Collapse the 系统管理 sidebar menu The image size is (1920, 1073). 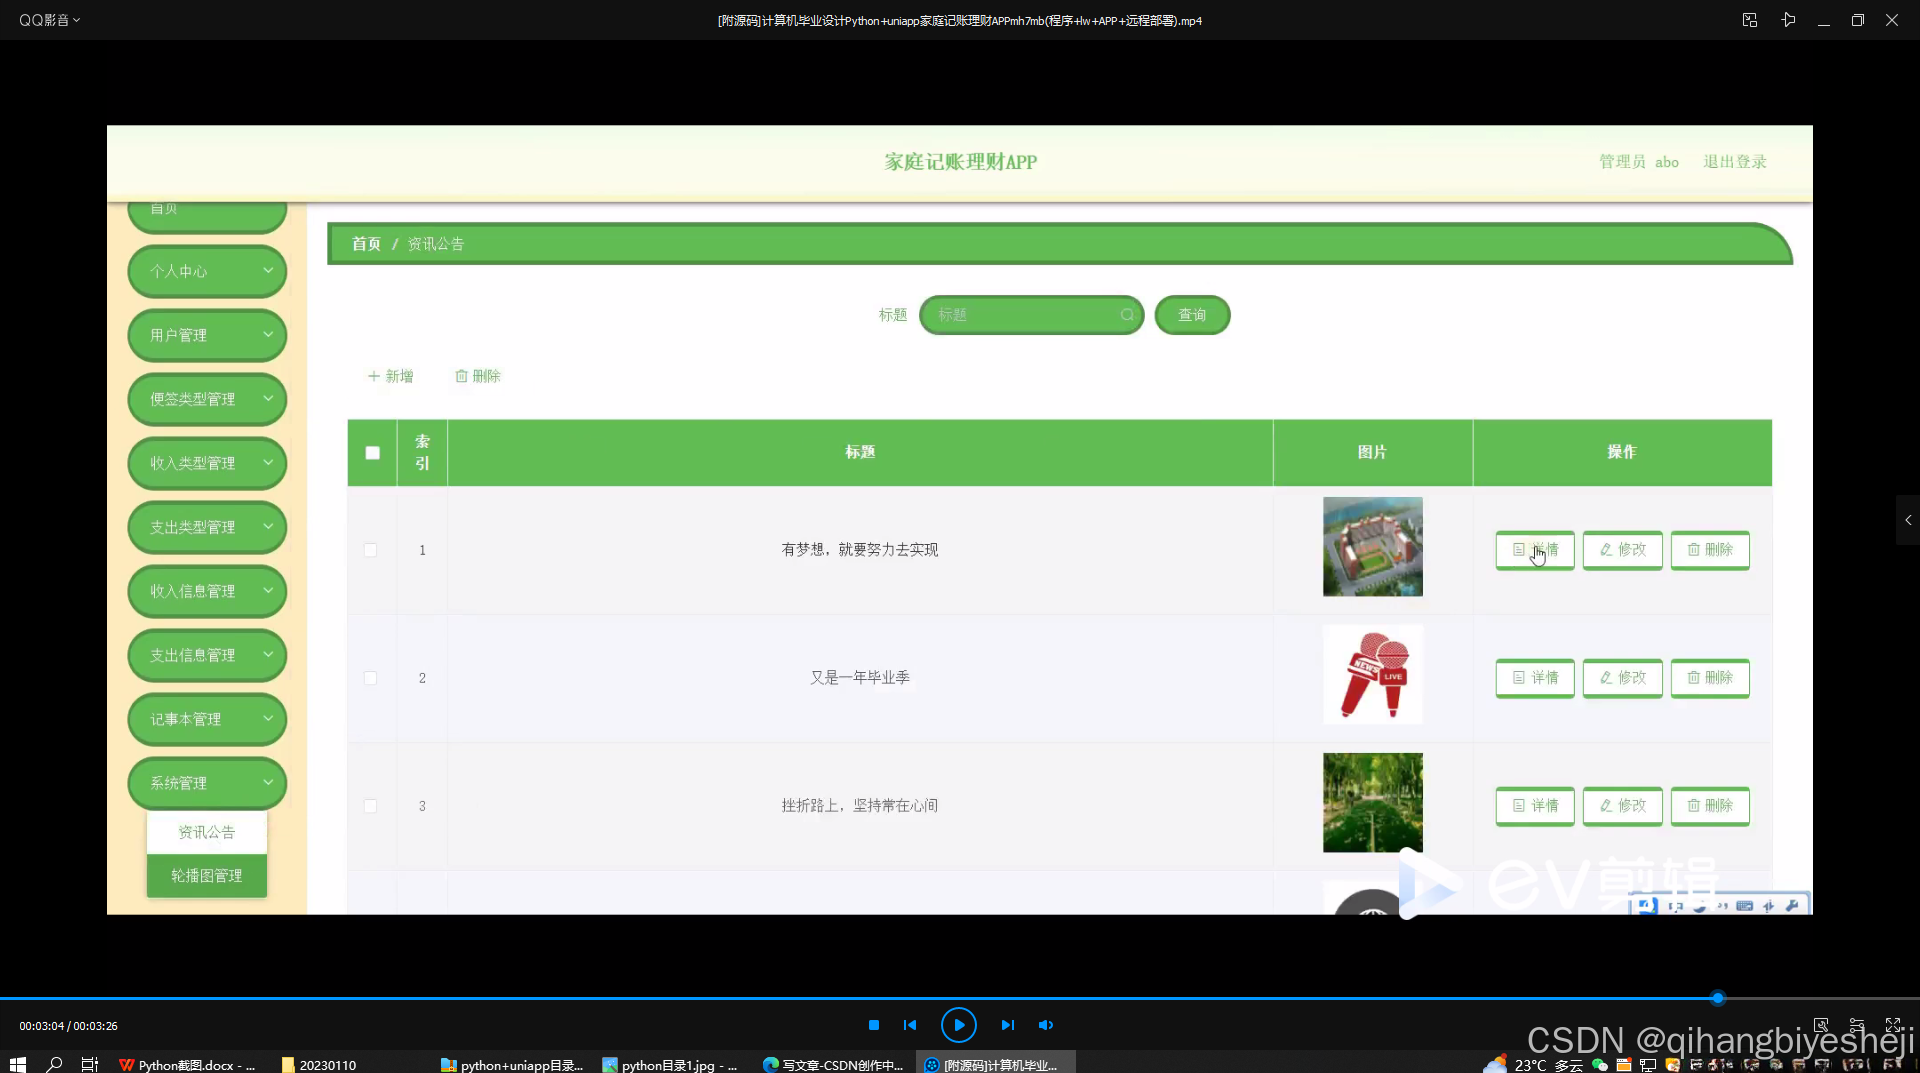coord(206,783)
